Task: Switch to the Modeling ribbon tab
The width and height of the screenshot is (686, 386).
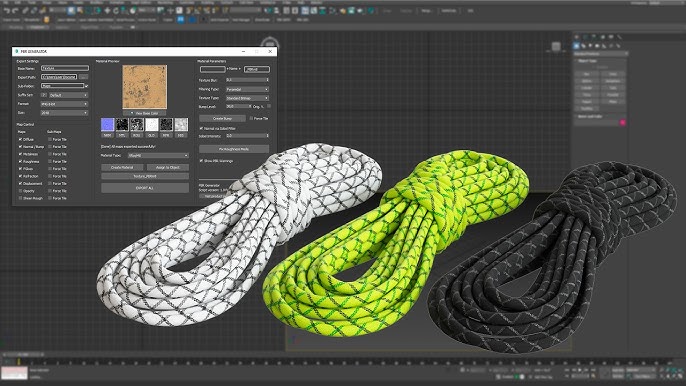Action: pos(16,27)
